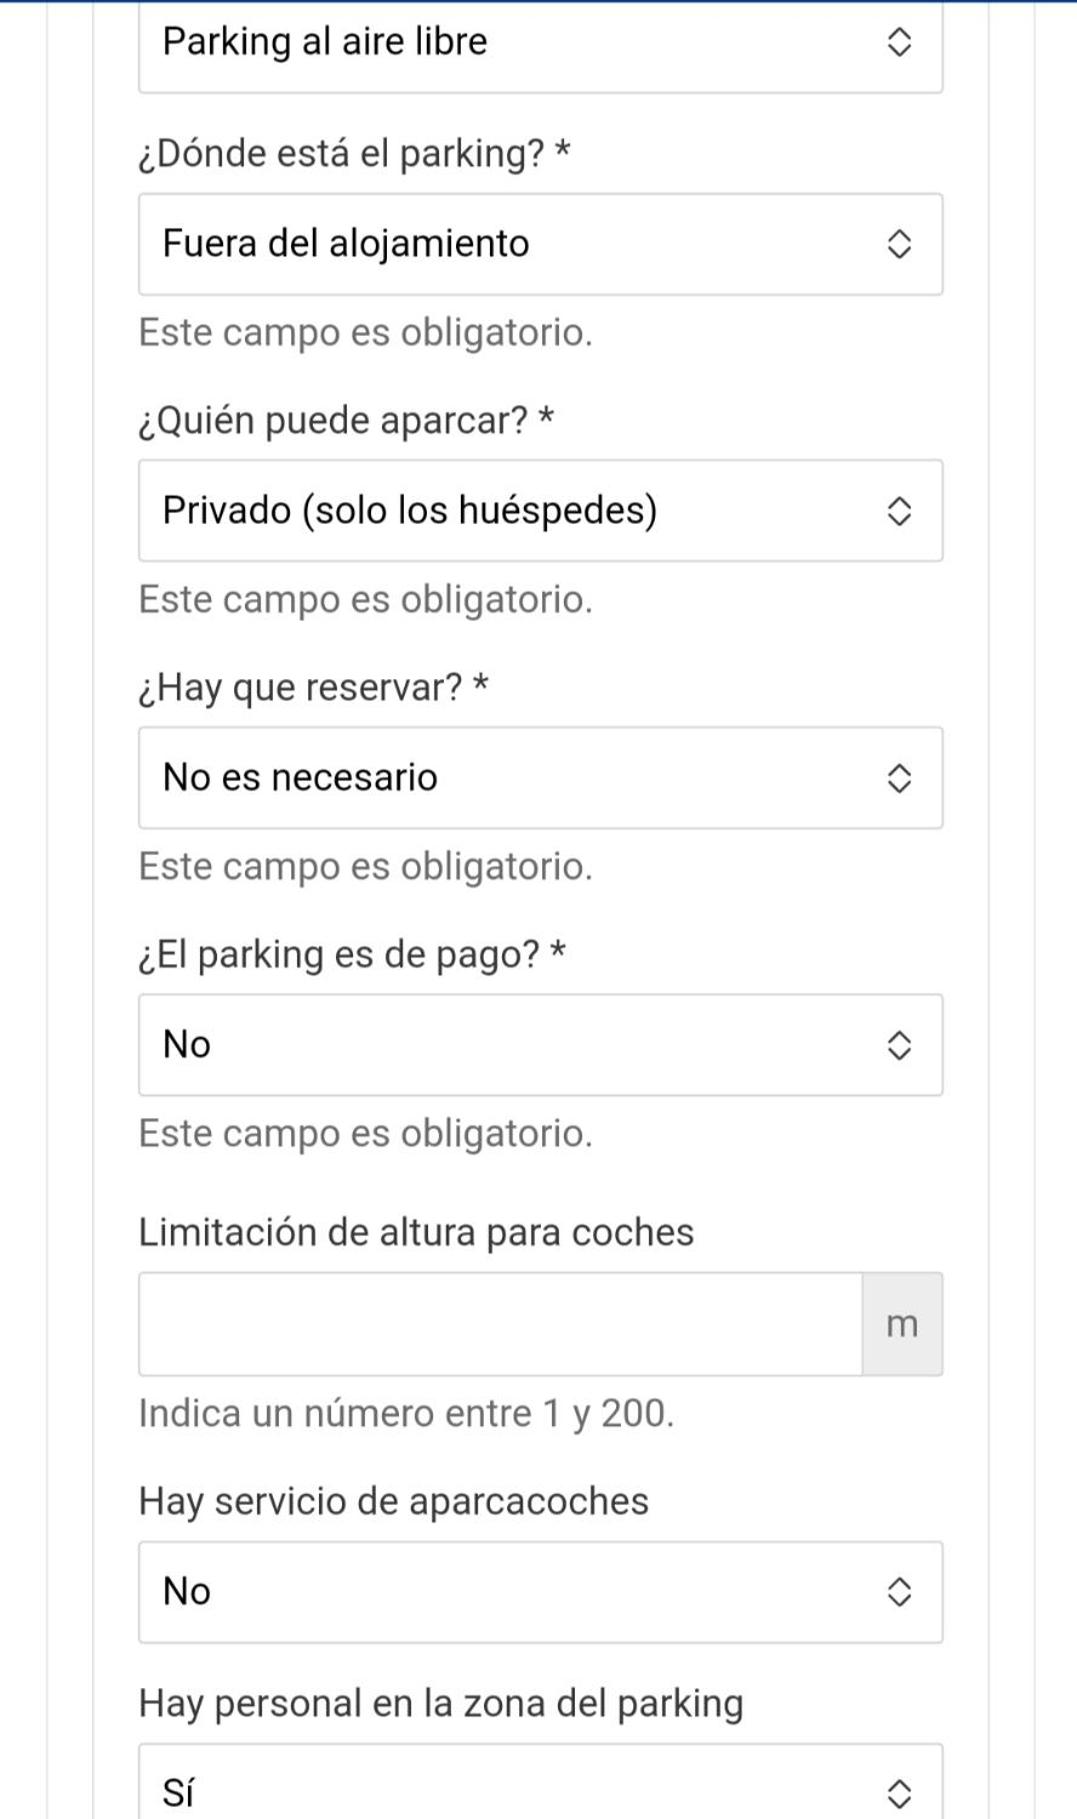
Task: Click the '¿Dónde está el parking?' label
Action: [x=354, y=154]
